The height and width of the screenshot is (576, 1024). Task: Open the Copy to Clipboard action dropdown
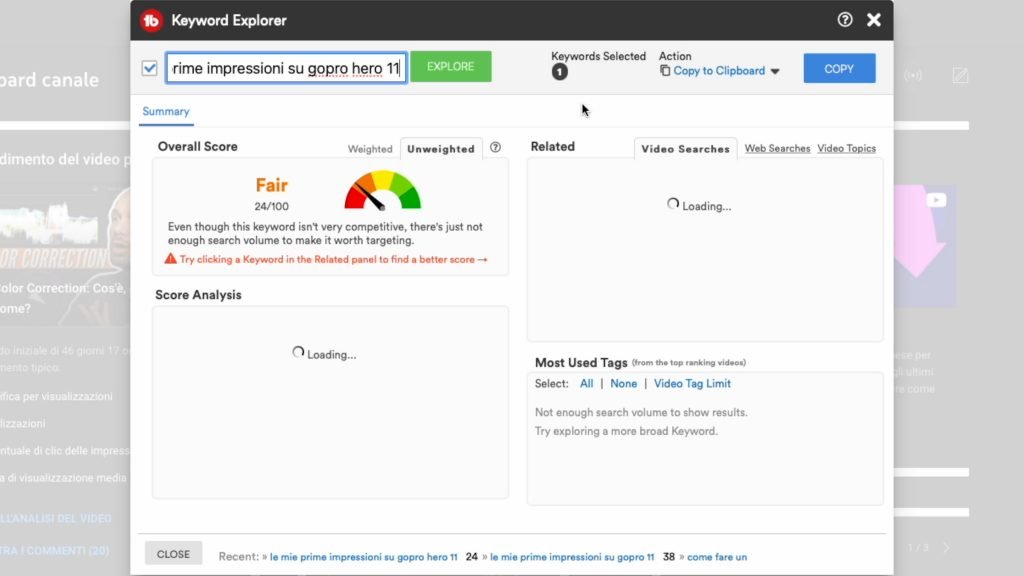pos(720,71)
